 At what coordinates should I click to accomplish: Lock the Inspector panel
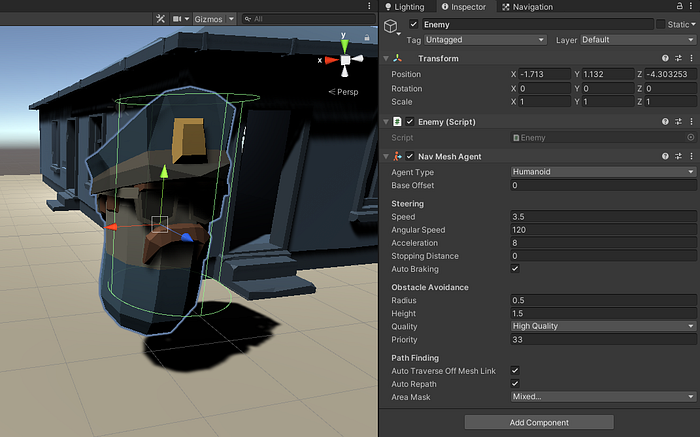click(x=678, y=7)
